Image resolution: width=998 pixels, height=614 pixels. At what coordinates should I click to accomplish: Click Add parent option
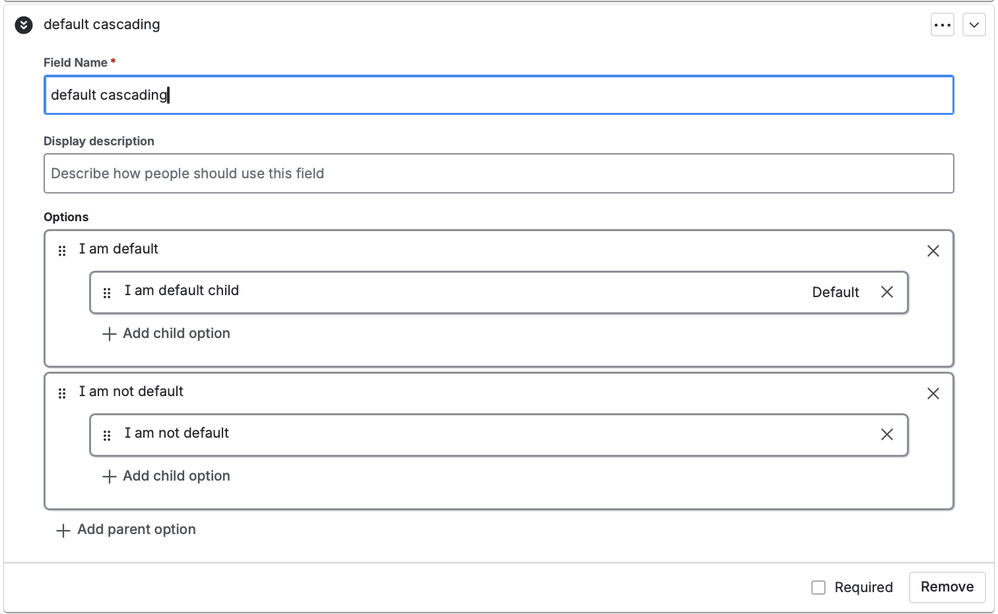[126, 530]
